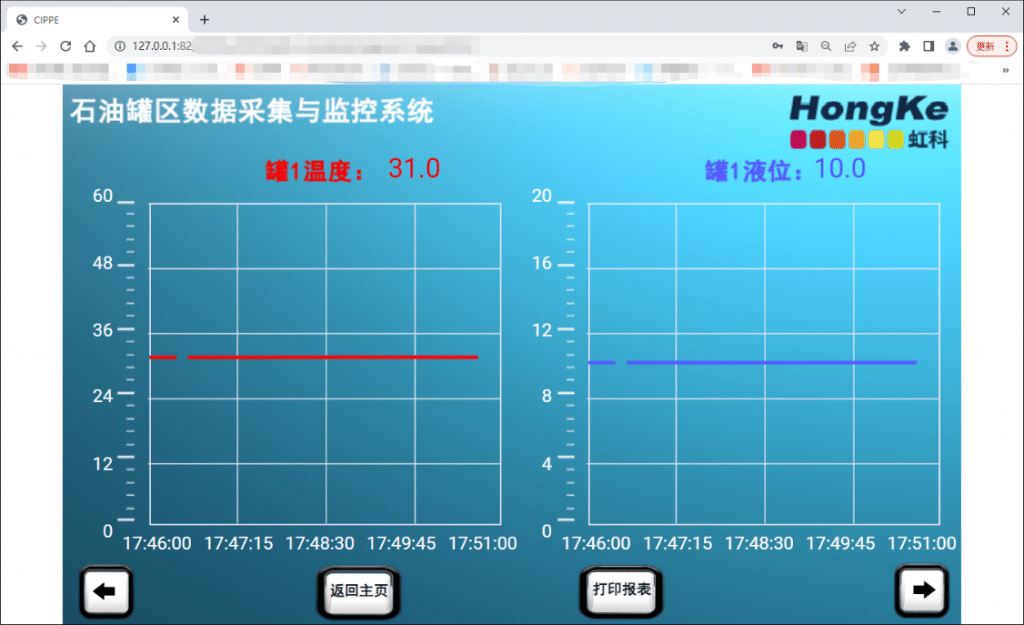This screenshot has height=625, width=1024.
Task: Share this page via share icon
Action: point(850,46)
